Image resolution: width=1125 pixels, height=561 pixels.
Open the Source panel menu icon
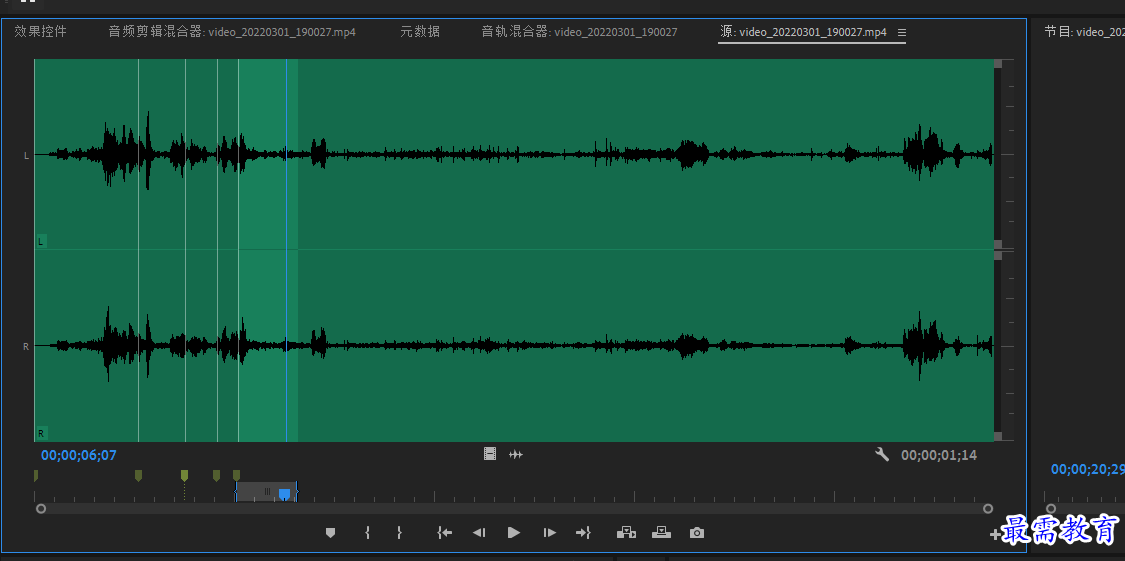(902, 32)
